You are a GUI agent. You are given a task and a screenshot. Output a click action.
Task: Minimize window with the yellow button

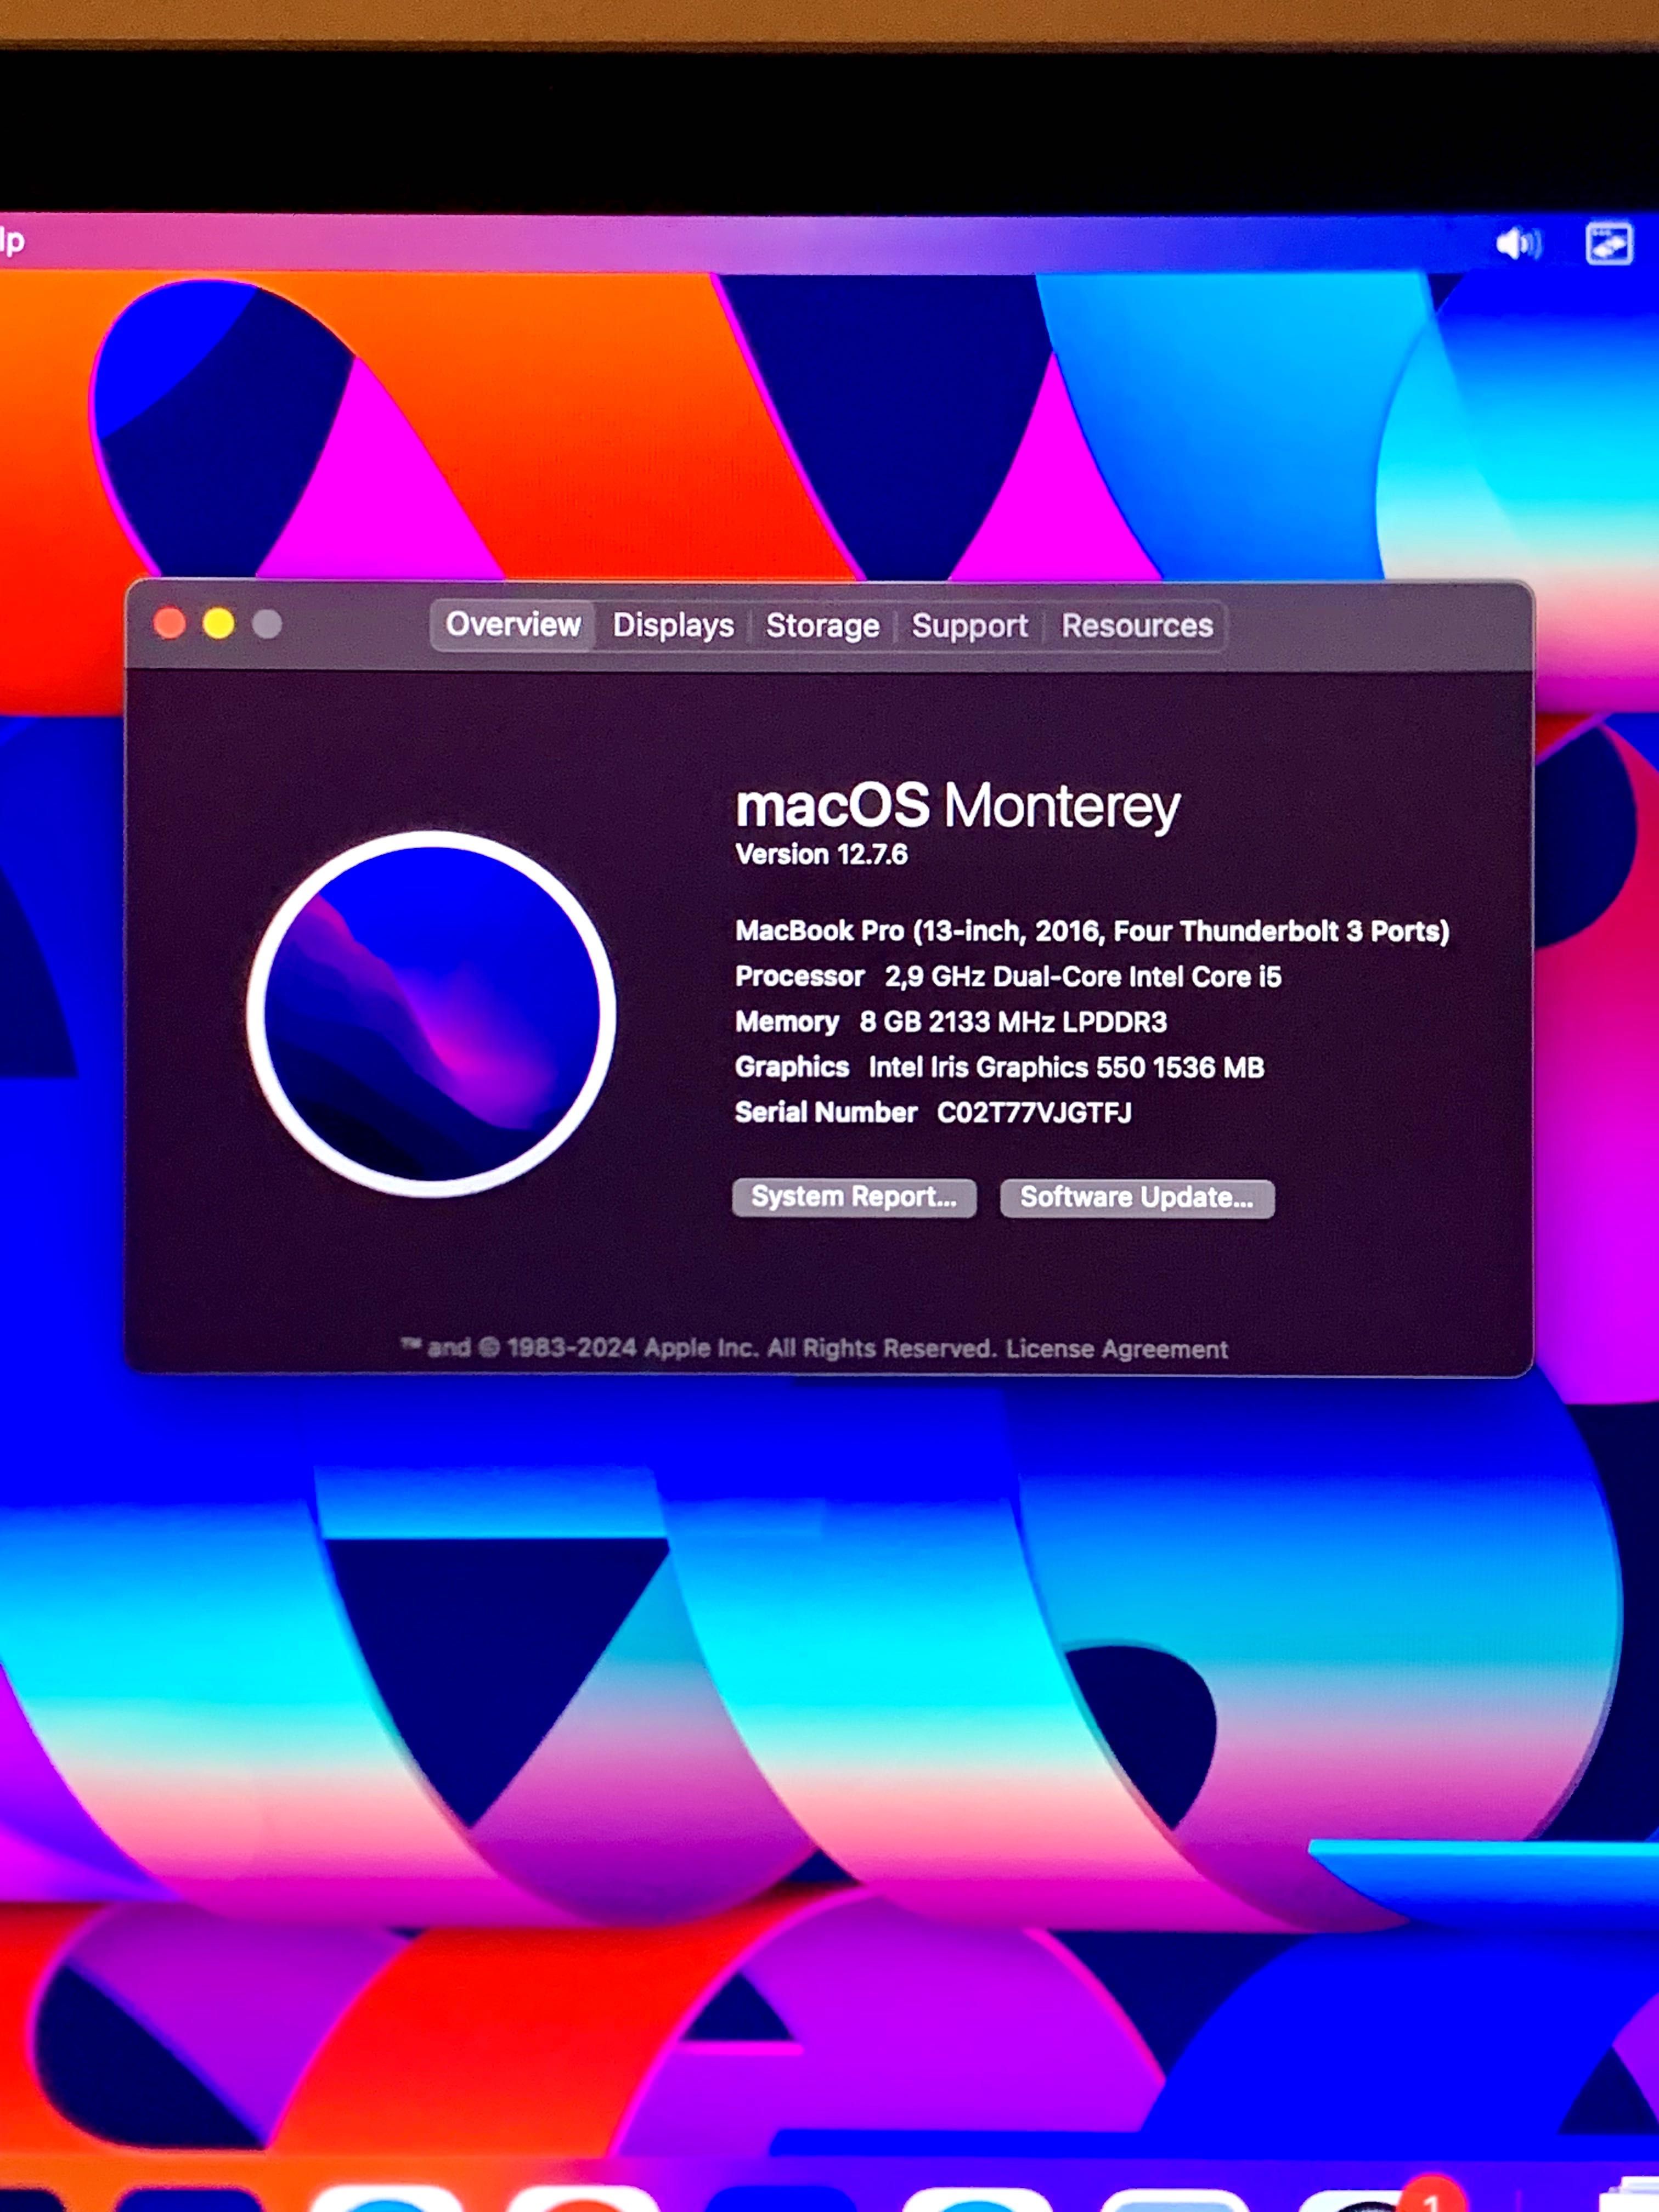[219, 624]
